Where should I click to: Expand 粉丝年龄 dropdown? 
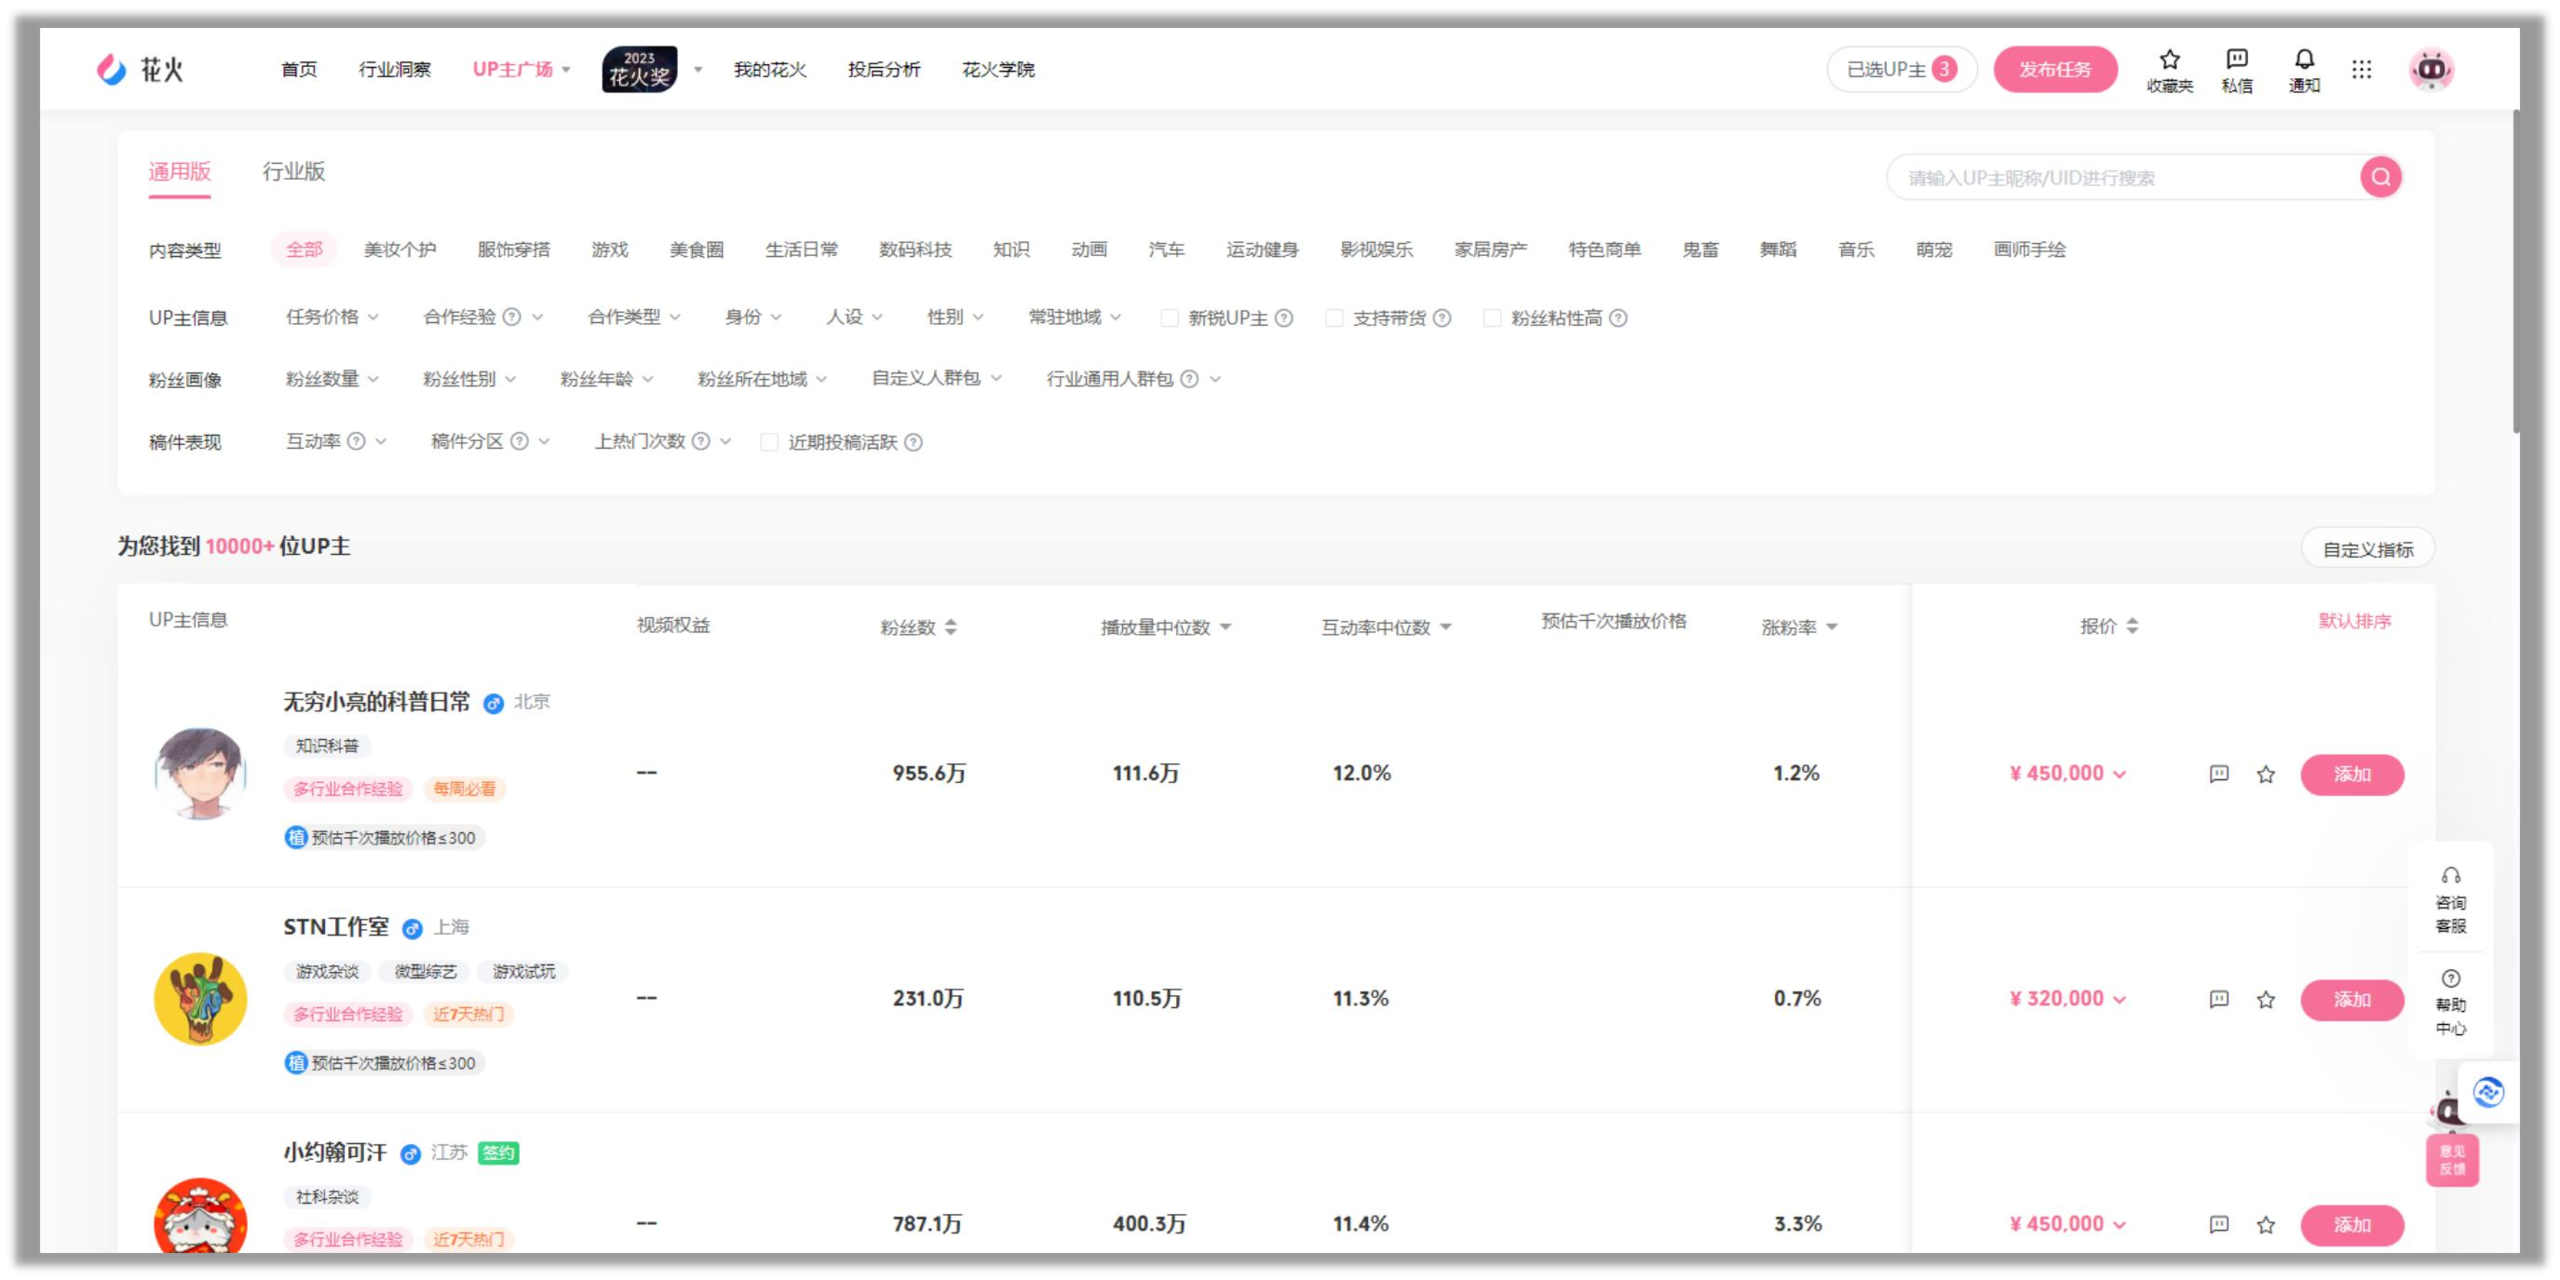tap(606, 379)
